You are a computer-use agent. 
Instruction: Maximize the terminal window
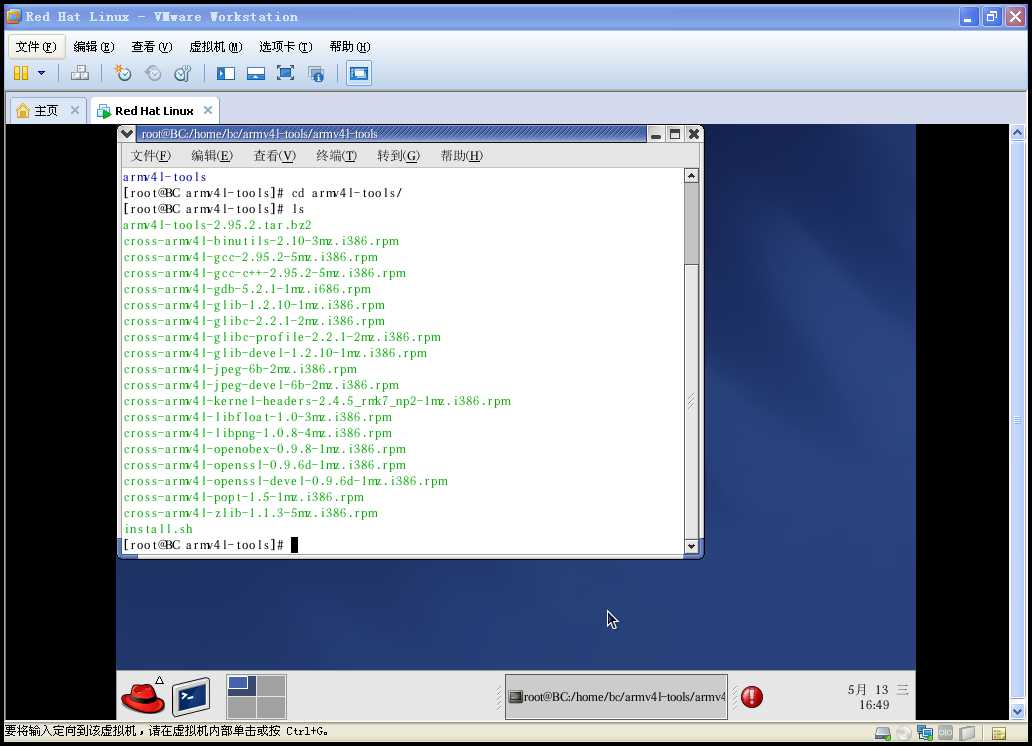point(675,134)
